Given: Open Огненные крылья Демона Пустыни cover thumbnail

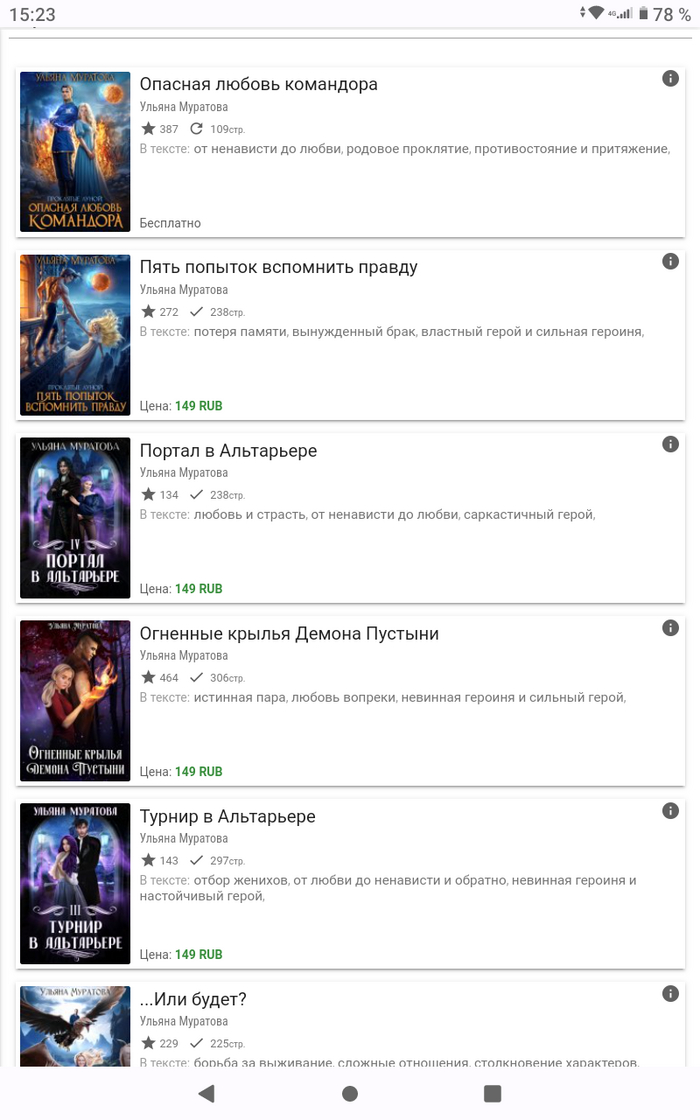Looking at the screenshot, I should [x=75, y=700].
